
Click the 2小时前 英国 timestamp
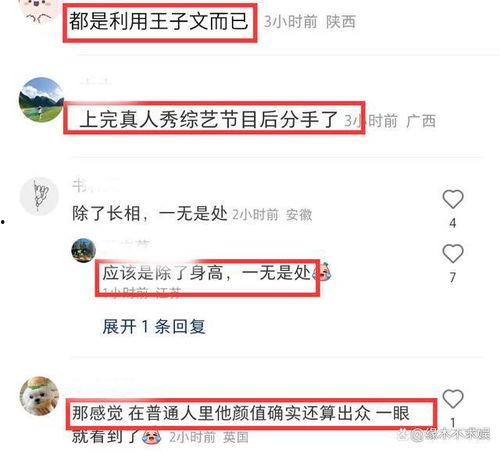(x=209, y=437)
